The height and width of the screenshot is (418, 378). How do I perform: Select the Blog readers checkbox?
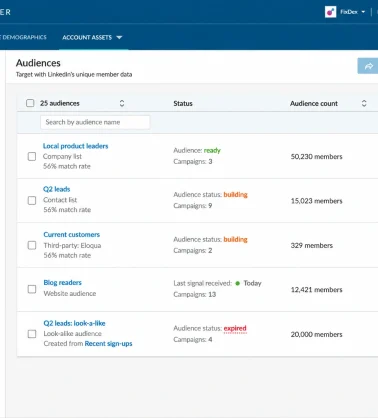(32, 289)
